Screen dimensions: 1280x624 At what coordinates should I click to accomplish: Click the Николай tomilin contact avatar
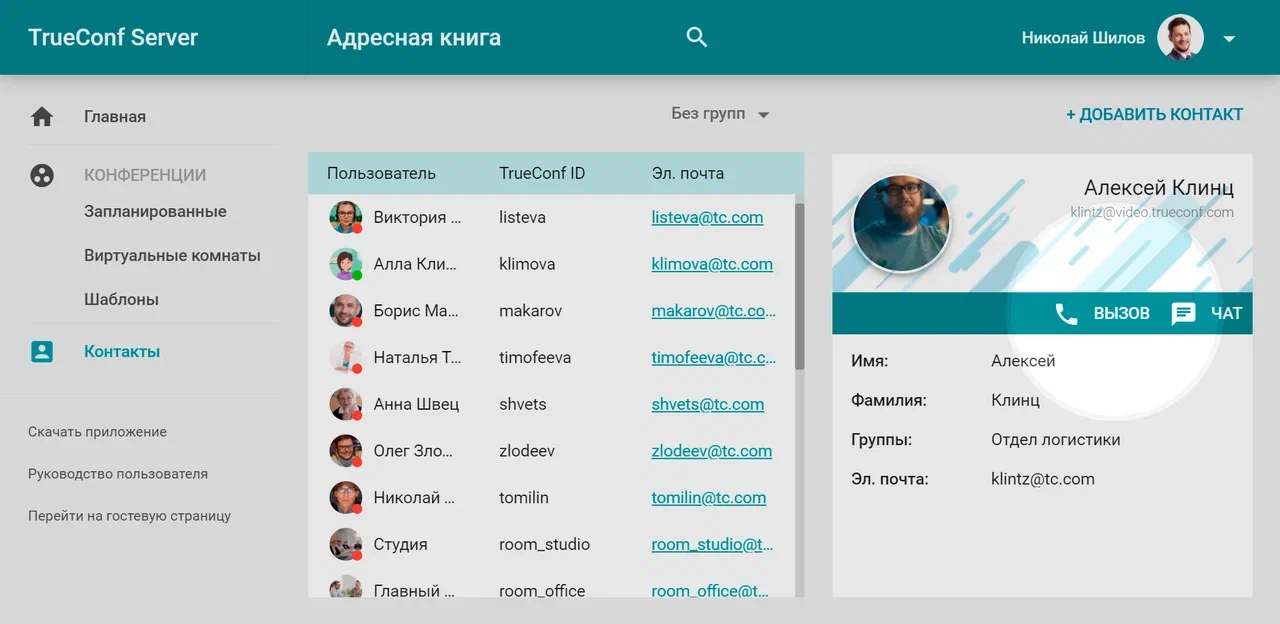pyautogui.click(x=345, y=497)
